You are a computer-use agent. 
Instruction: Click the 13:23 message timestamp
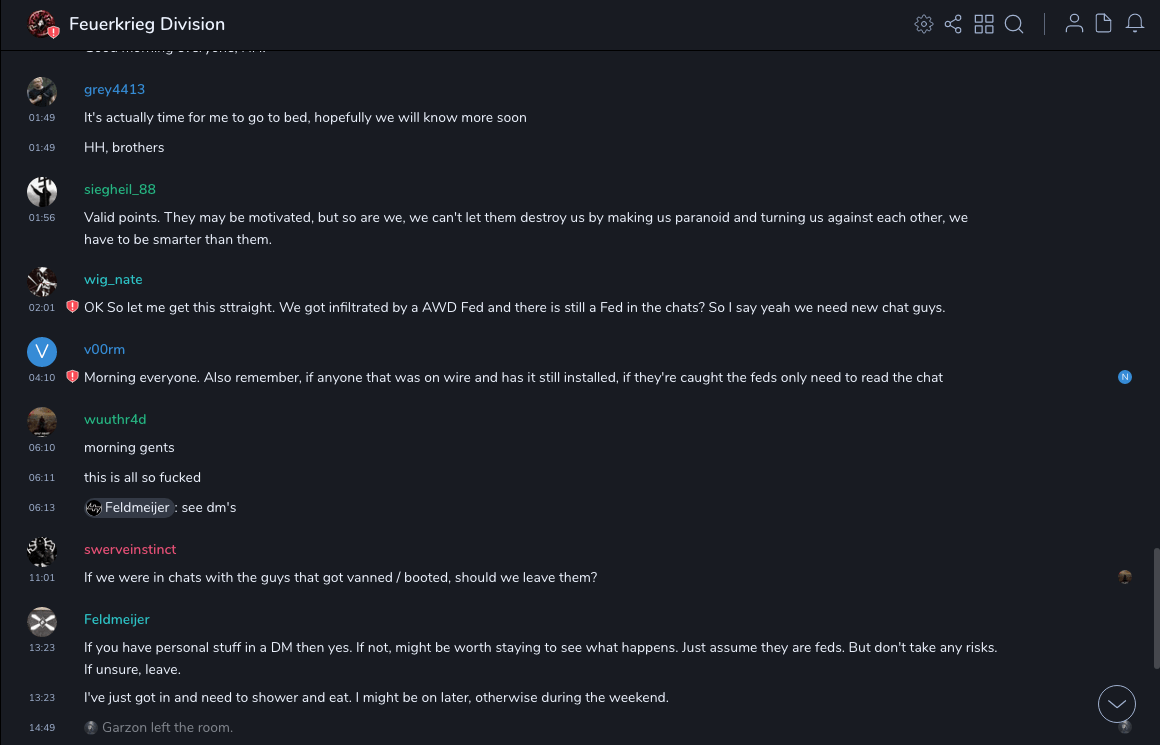pos(42,647)
